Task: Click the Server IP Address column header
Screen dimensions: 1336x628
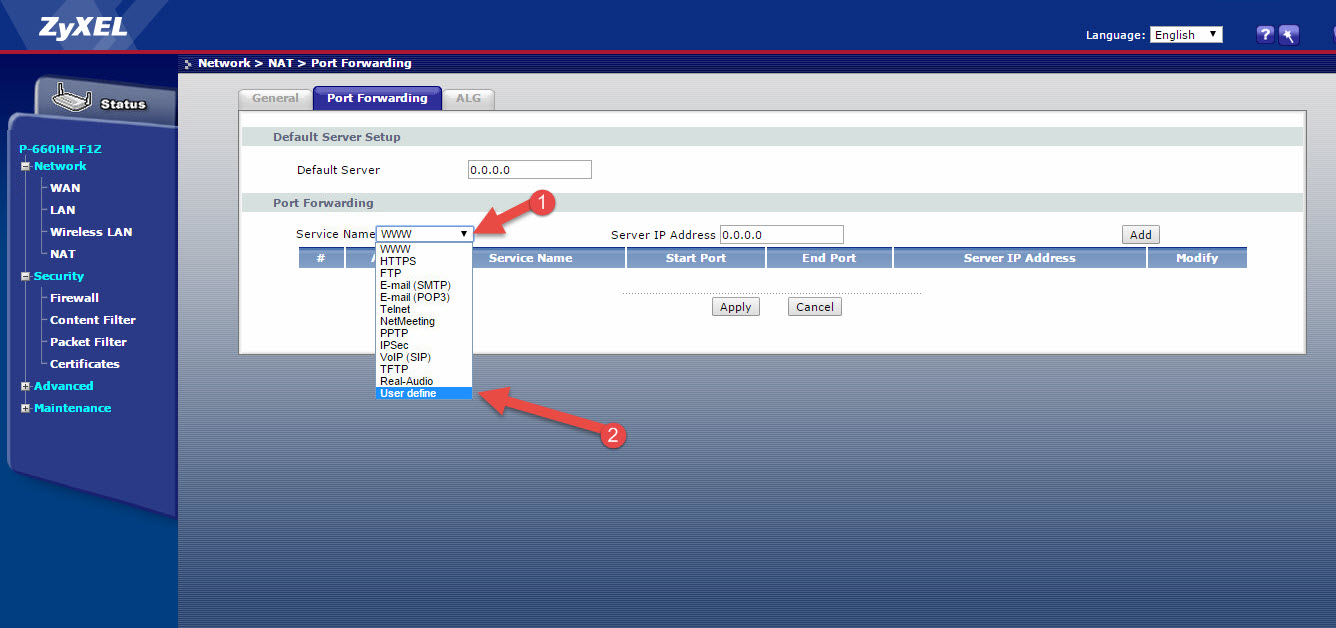Action: 1019,258
